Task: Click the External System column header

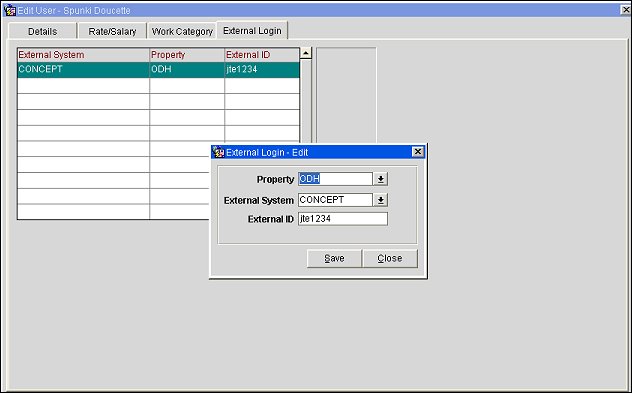Action: 83,55
